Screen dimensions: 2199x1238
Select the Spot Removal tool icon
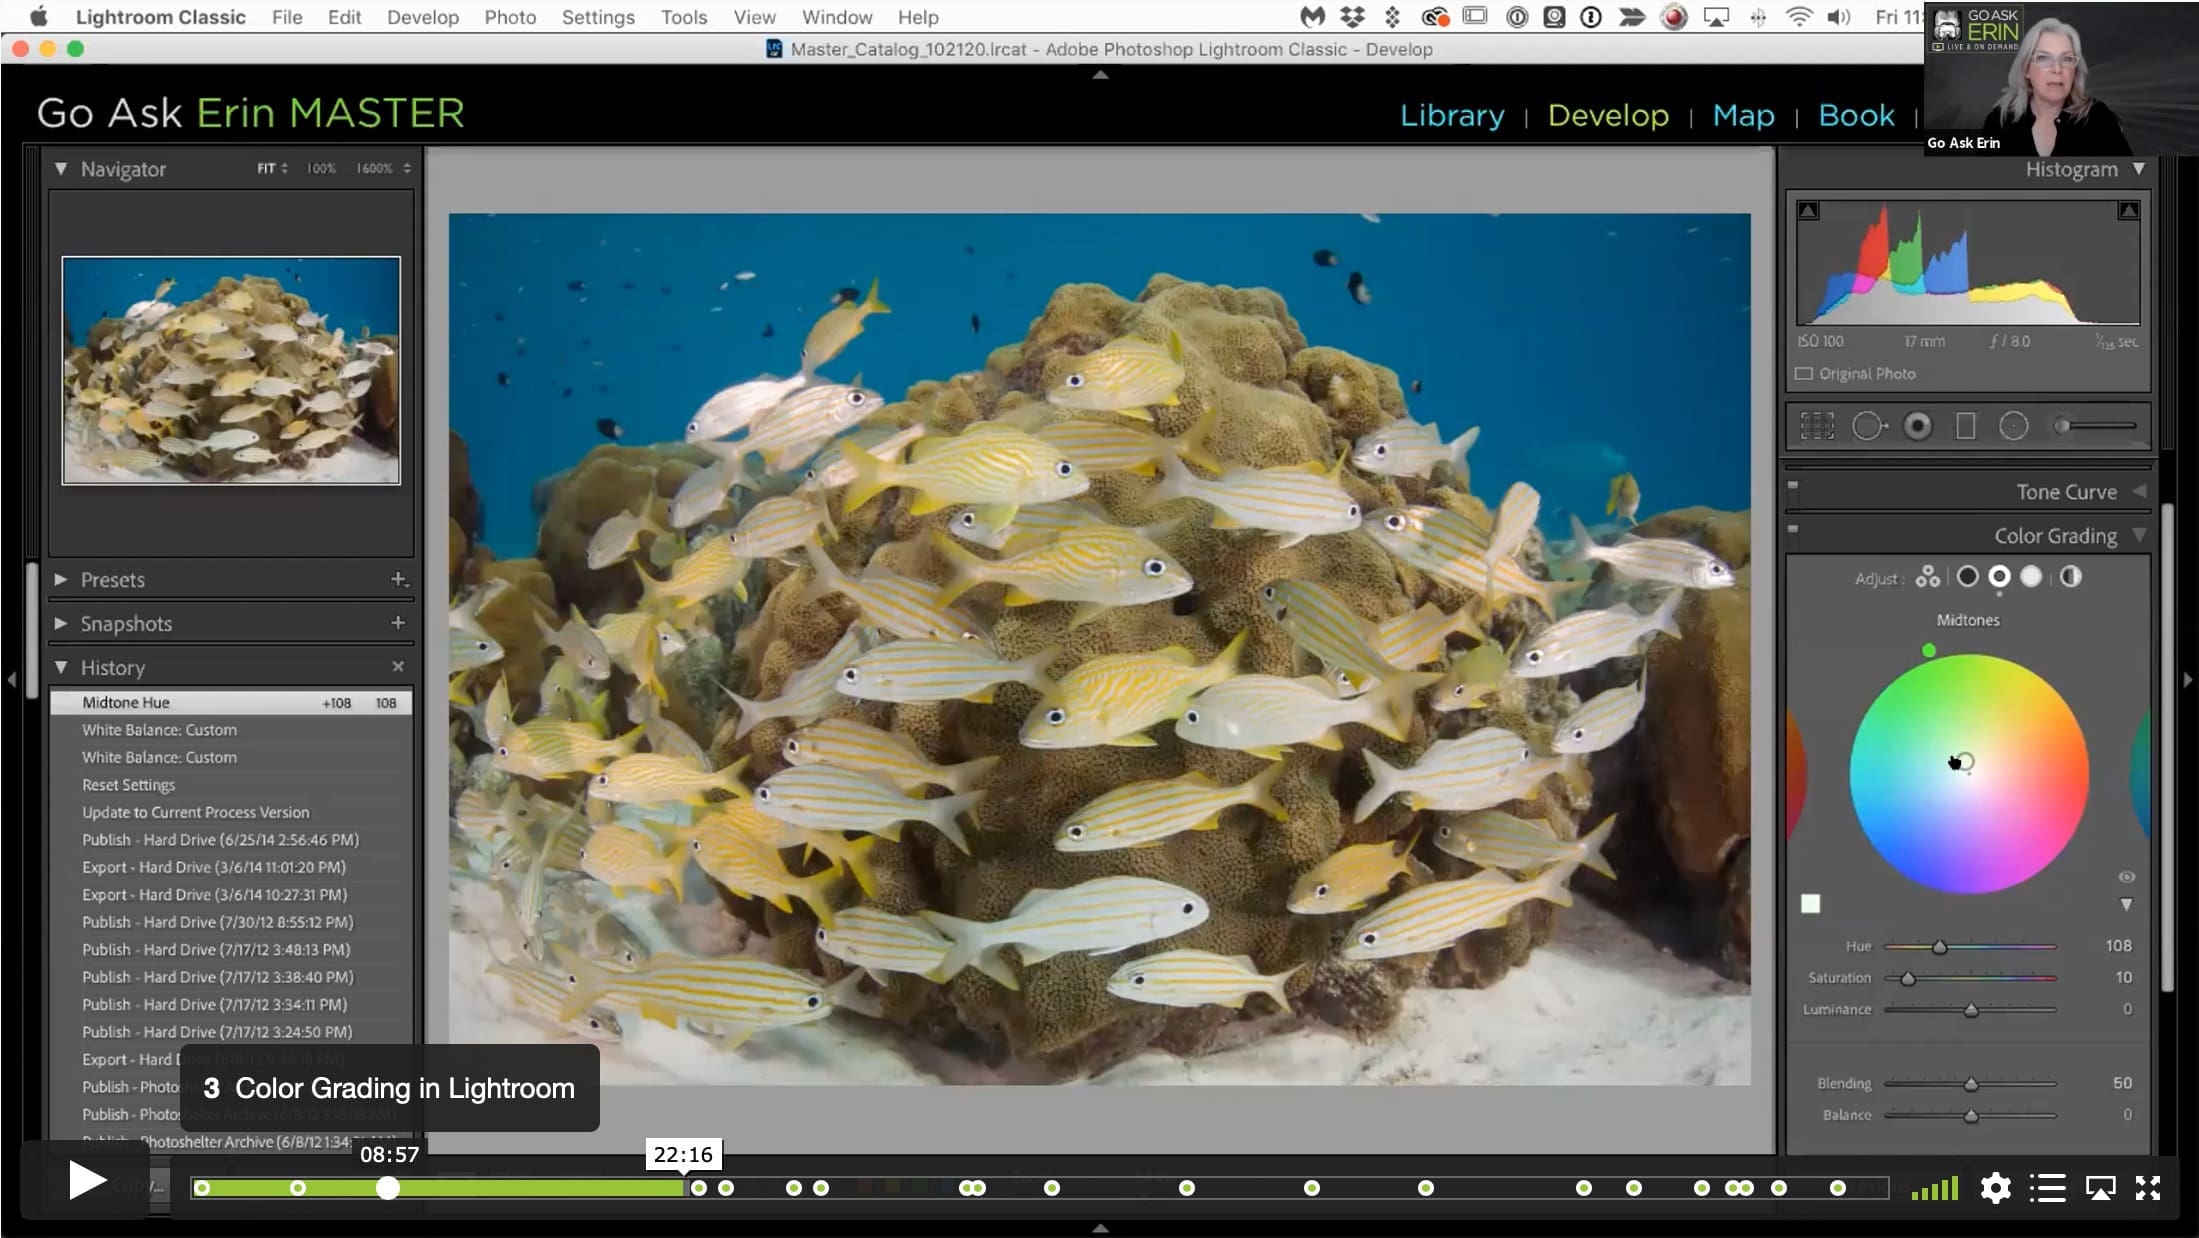(x=1868, y=427)
